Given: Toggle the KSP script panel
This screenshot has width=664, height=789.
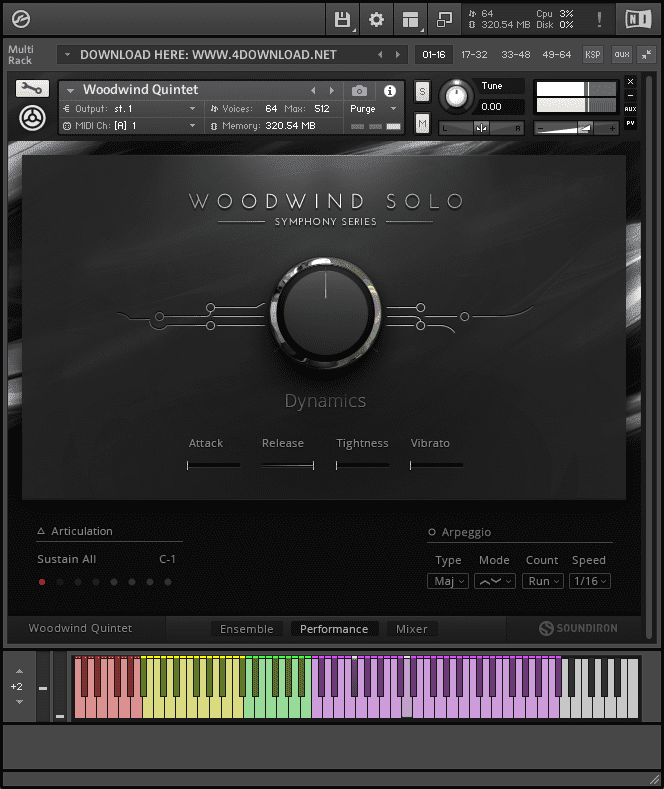Looking at the screenshot, I should 593,54.
